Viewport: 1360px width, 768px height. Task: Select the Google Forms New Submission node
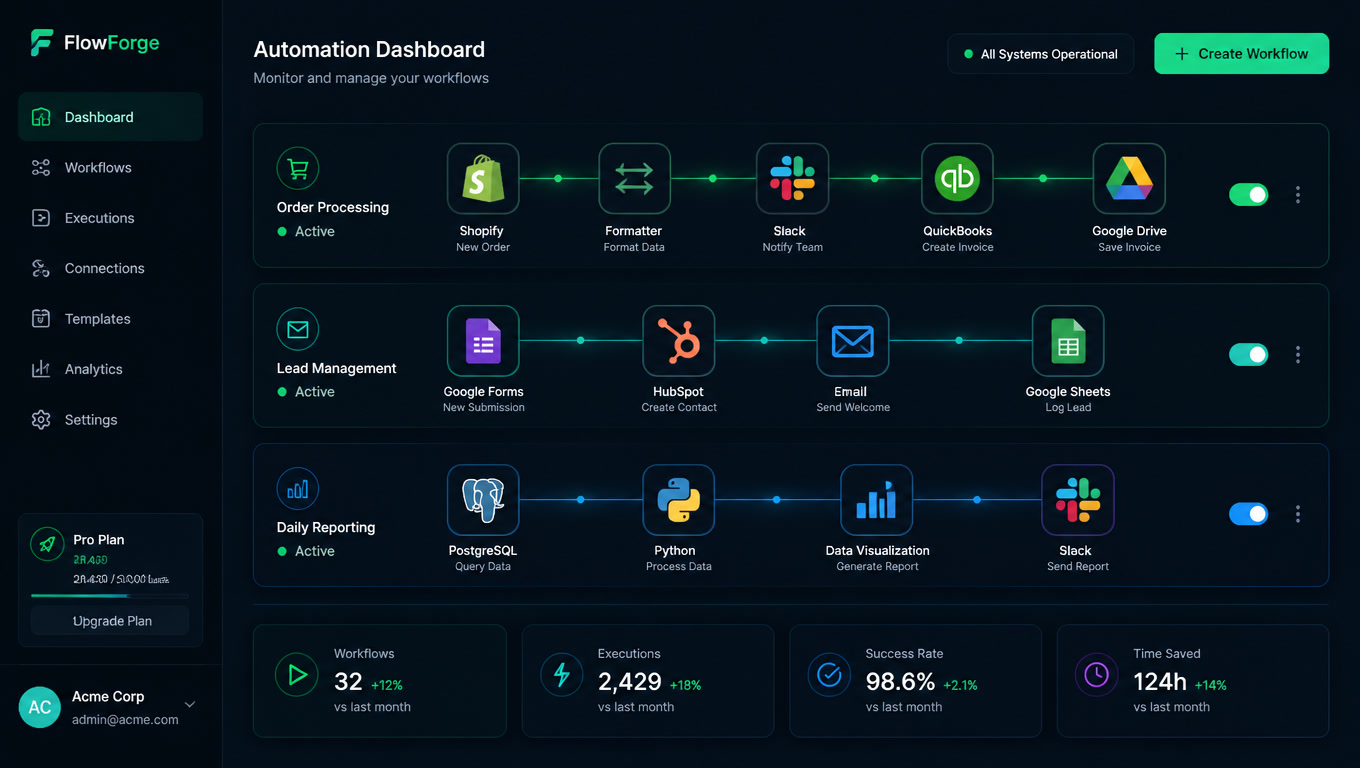(483, 341)
